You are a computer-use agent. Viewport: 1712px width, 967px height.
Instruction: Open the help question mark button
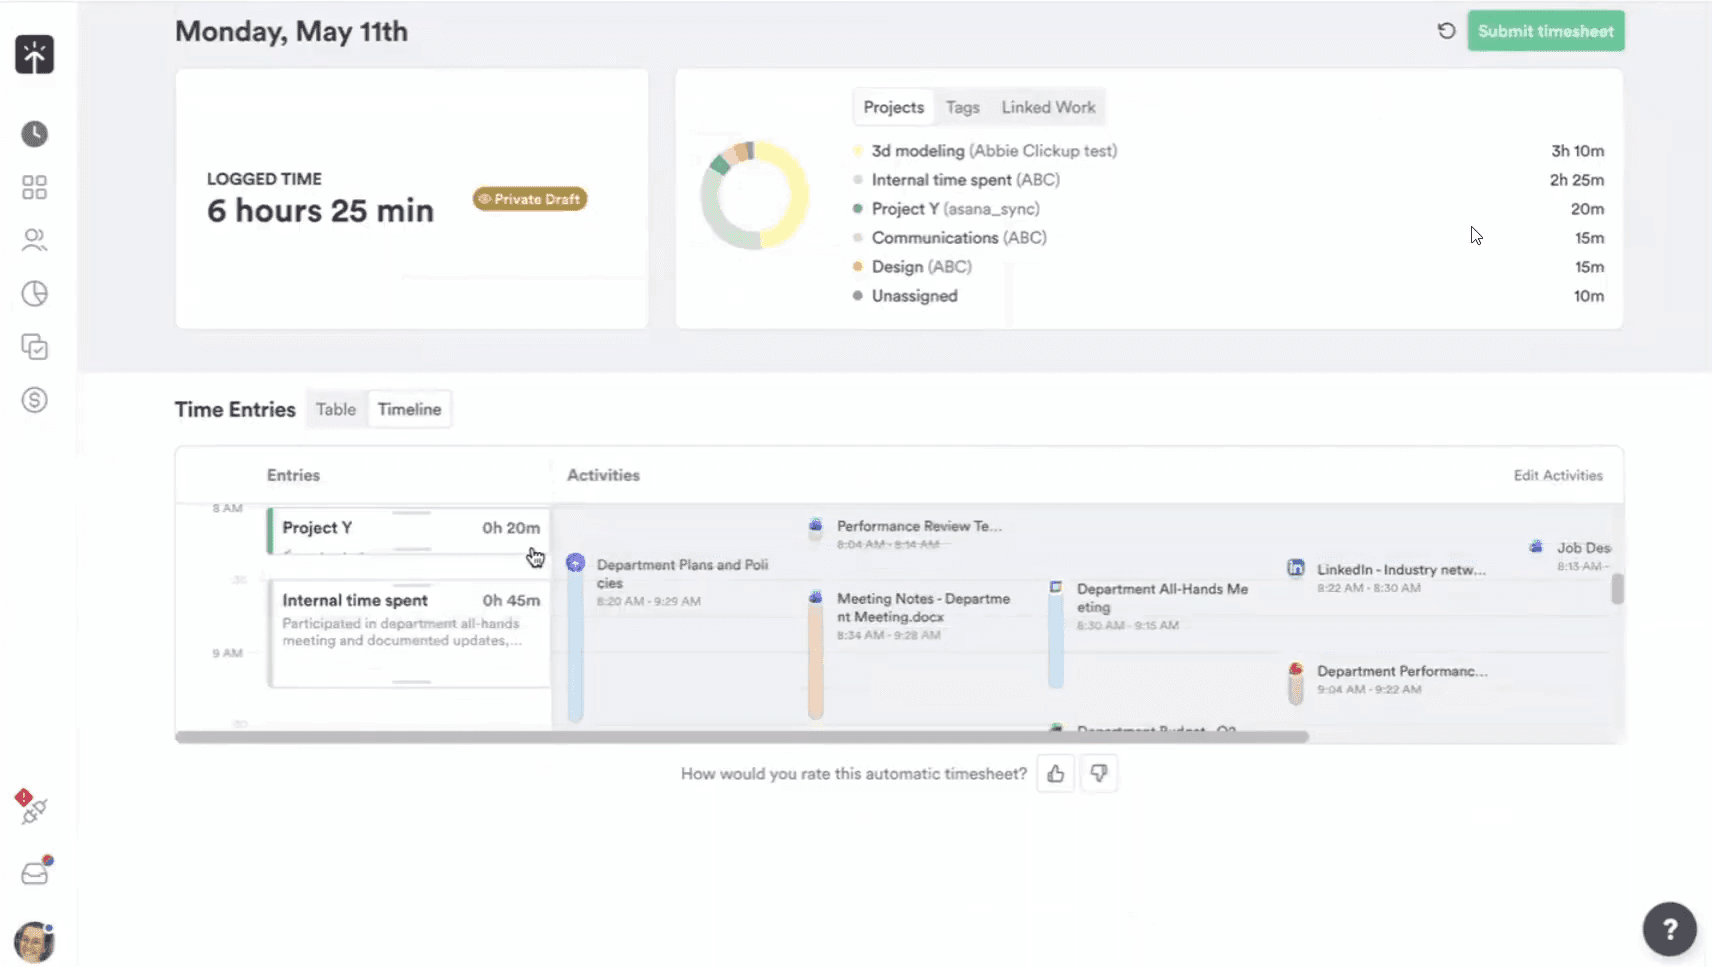coord(1669,929)
